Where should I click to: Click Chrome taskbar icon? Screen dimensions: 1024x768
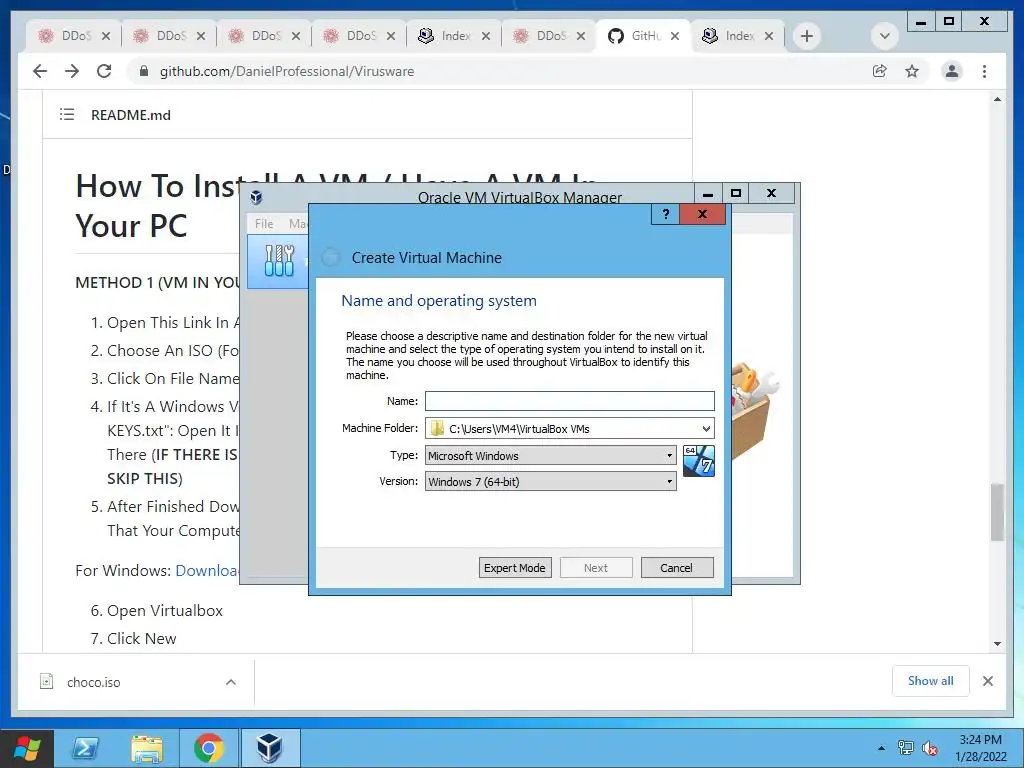[209, 748]
